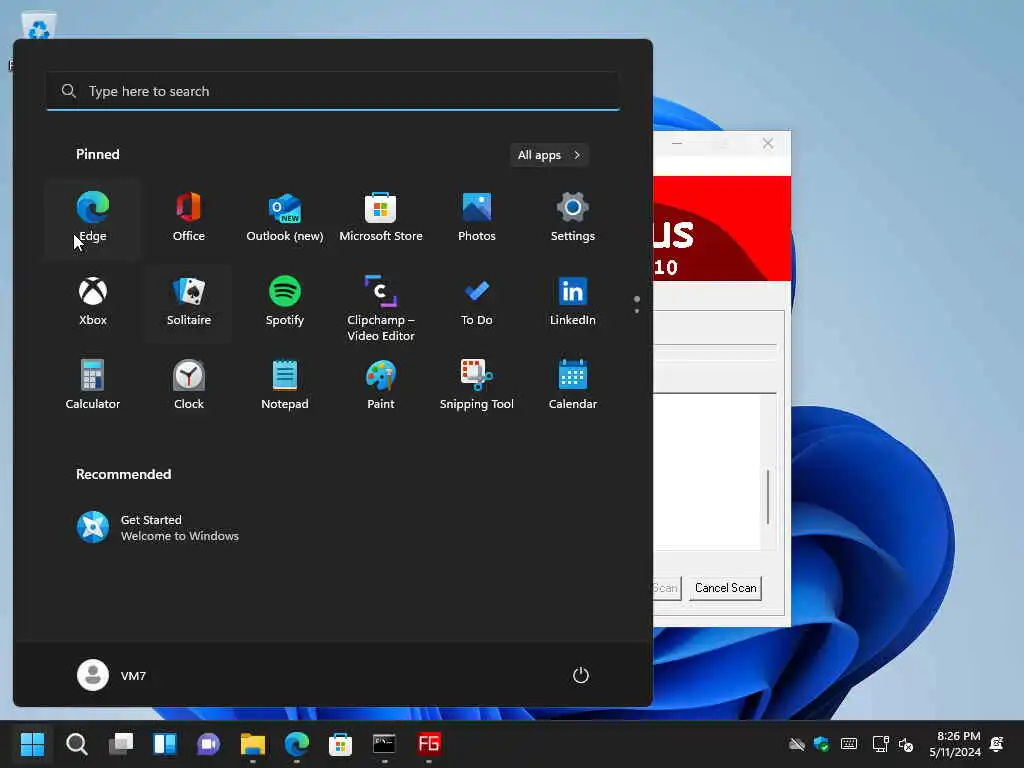Open File Explorer from the taskbar

(x=253, y=744)
